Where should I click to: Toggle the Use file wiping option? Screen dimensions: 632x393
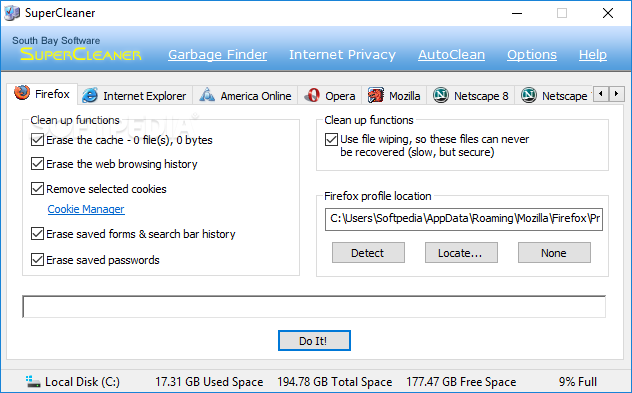point(331,139)
